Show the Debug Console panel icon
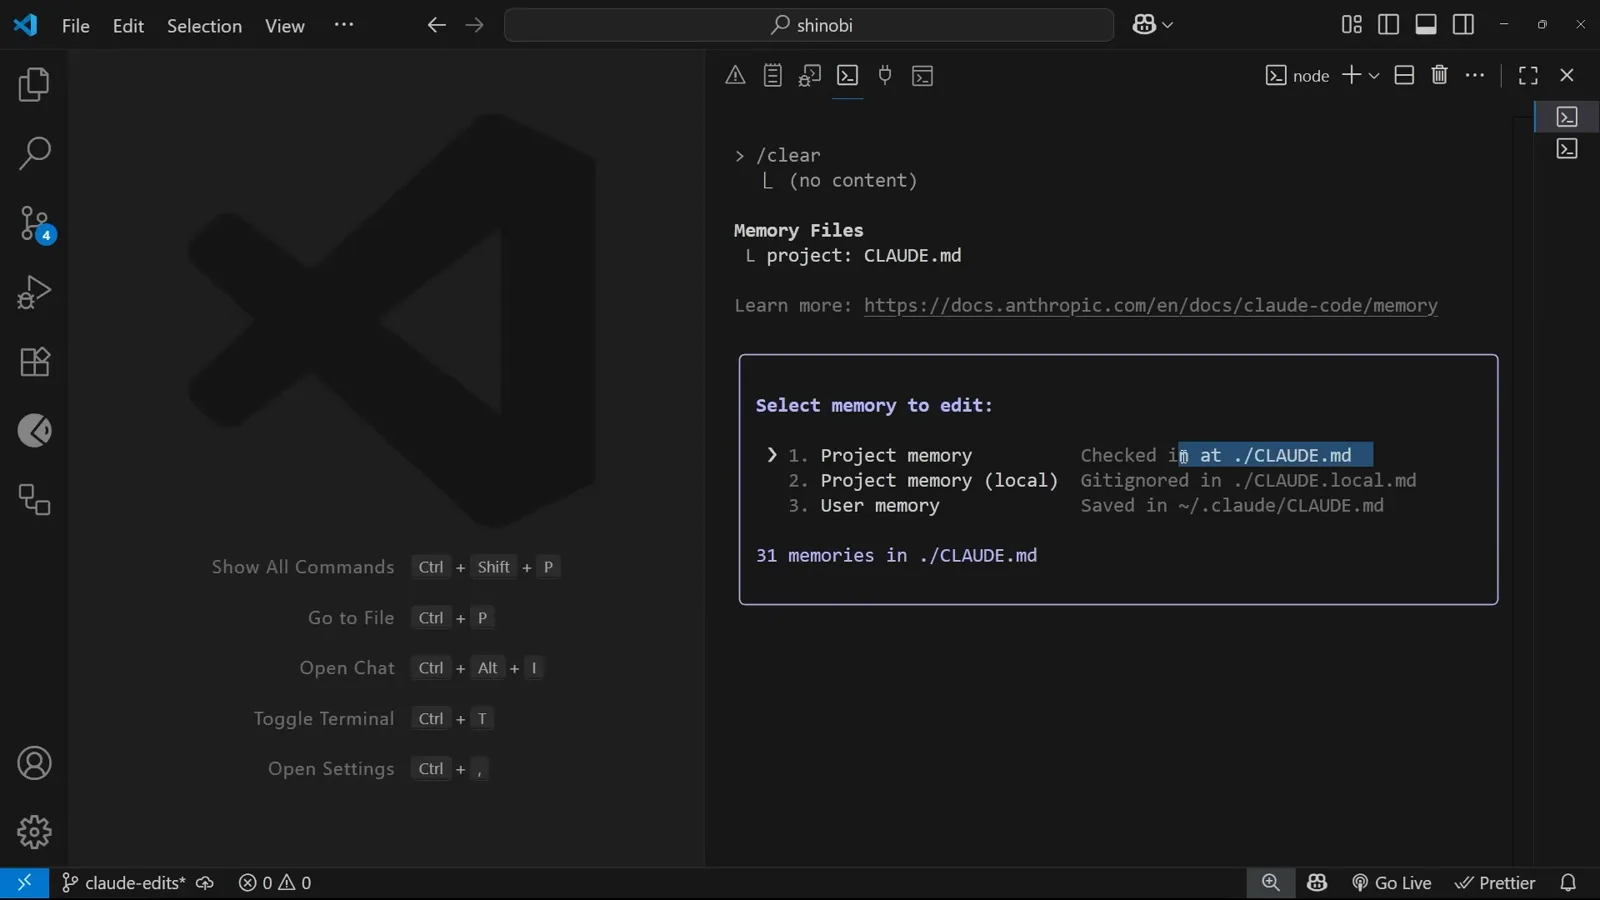Viewport: 1600px width, 900px height. pos(810,75)
